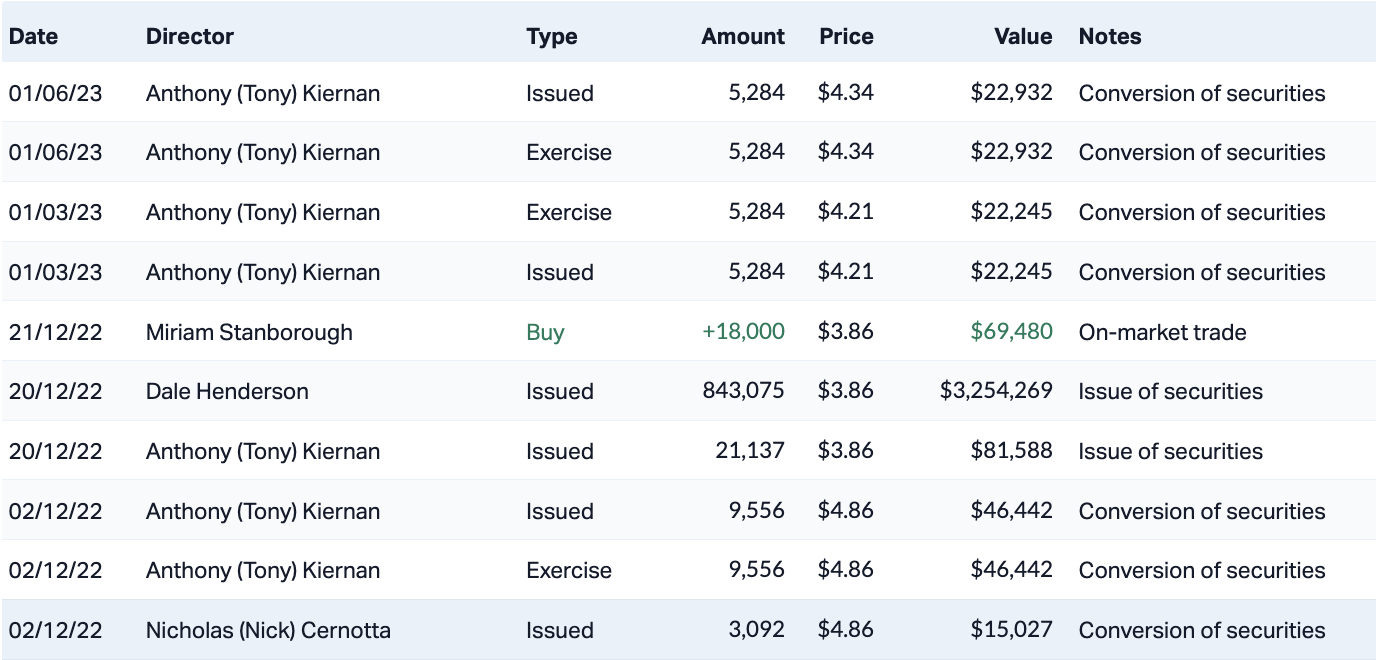Select the 843,075 amount cell
This screenshot has height=660, width=1376.
click(744, 392)
